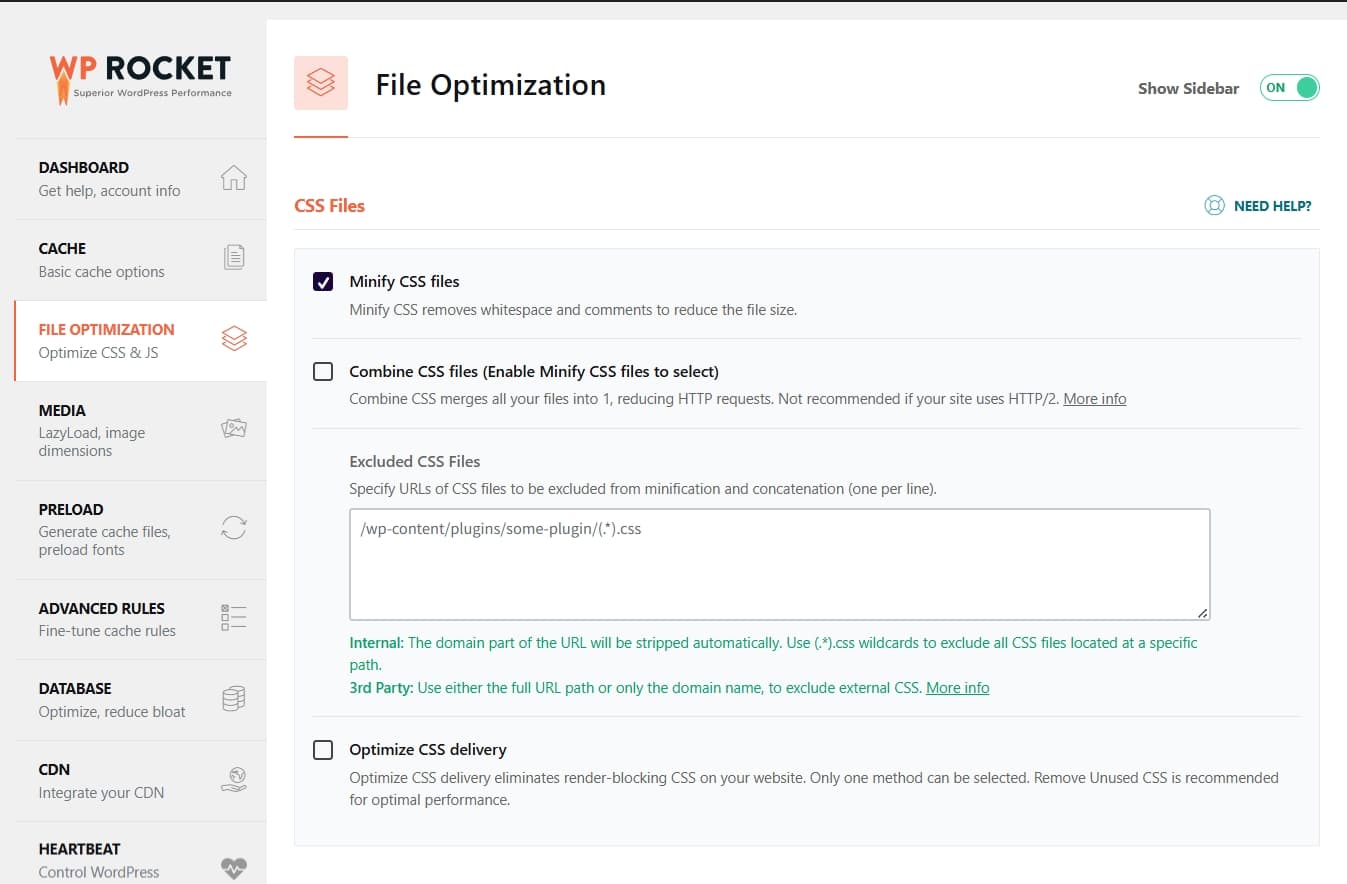
Task: Enable the Optimize CSS delivery checkbox
Action: pos(323,750)
